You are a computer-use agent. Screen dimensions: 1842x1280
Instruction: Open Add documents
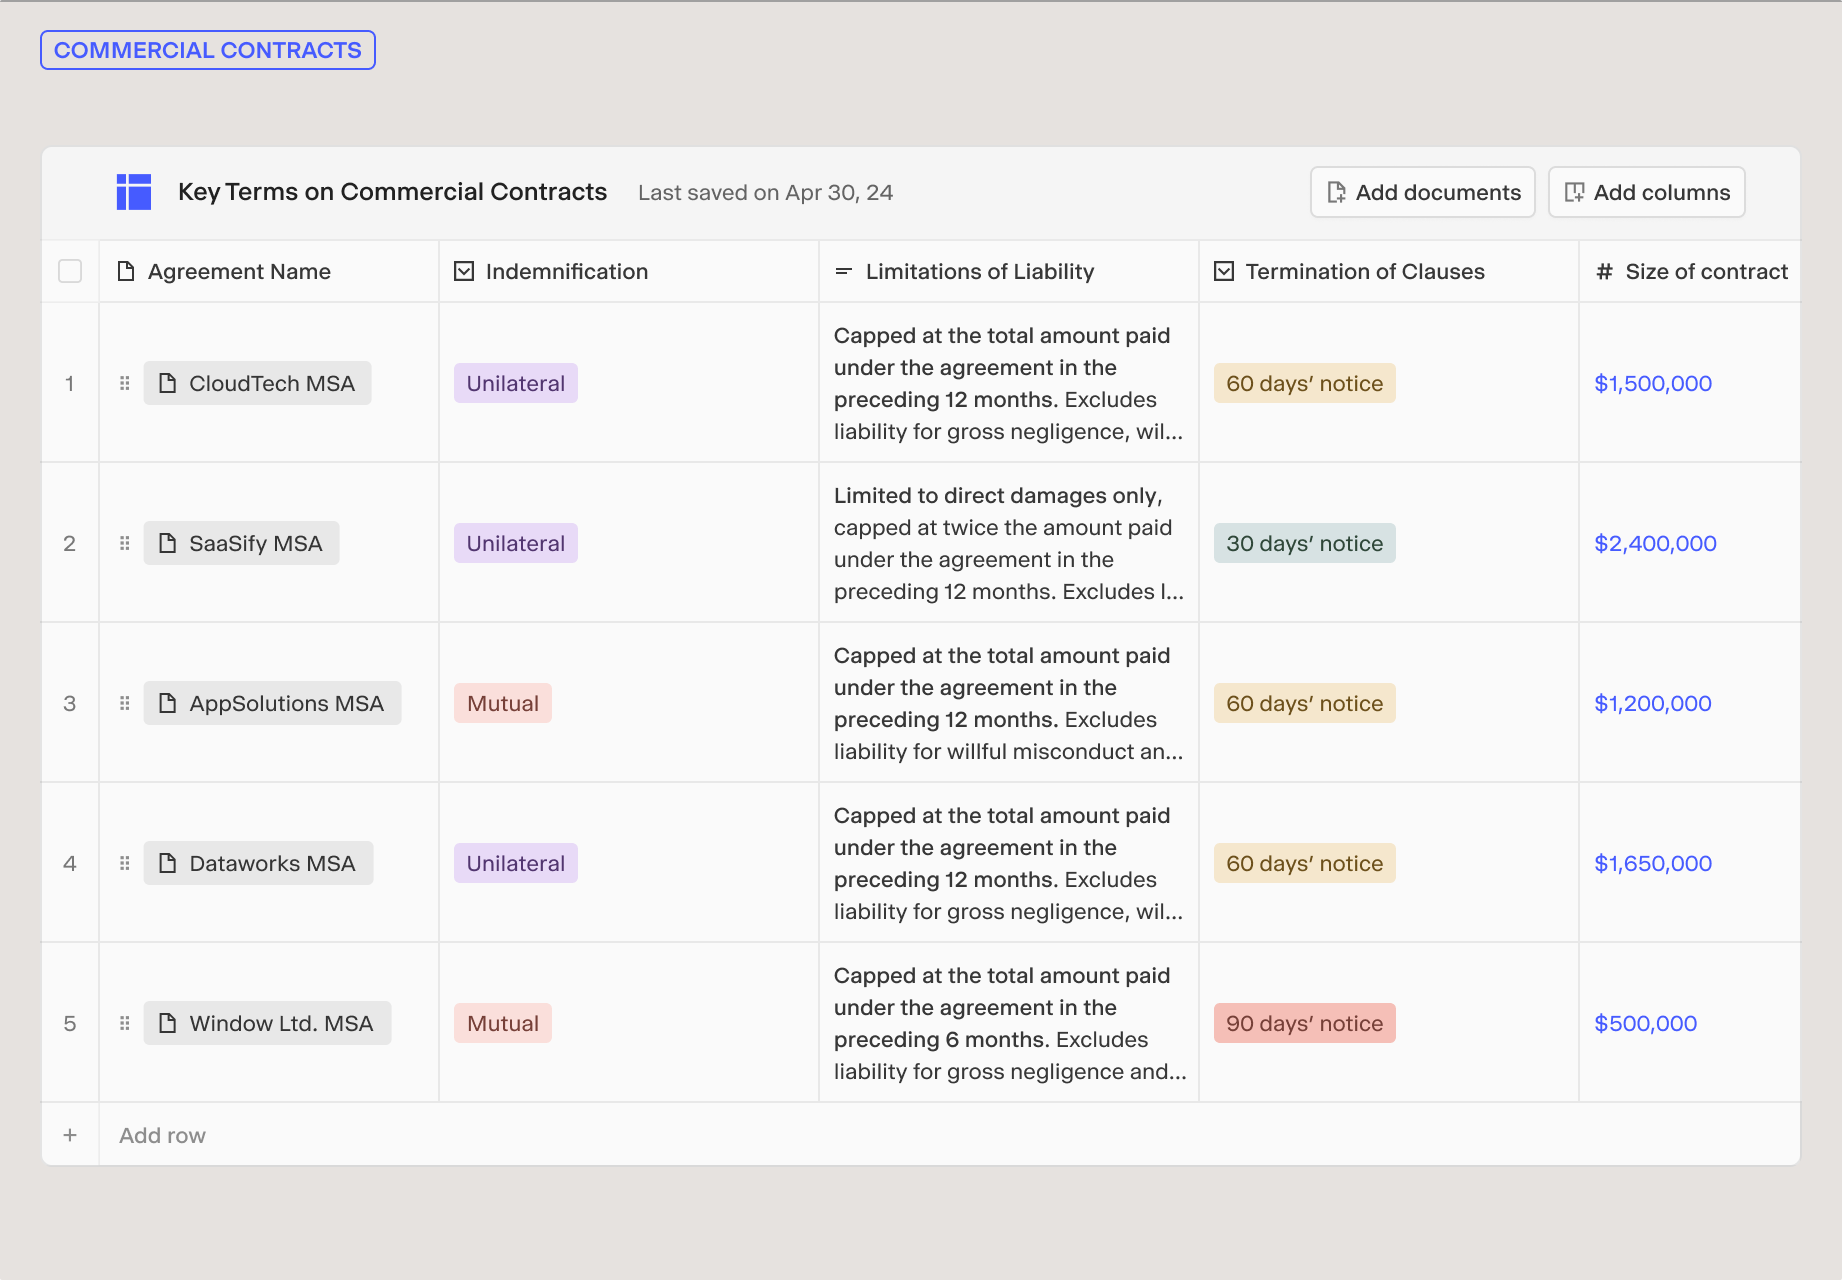pyautogui.click(x=1422, y=191)
